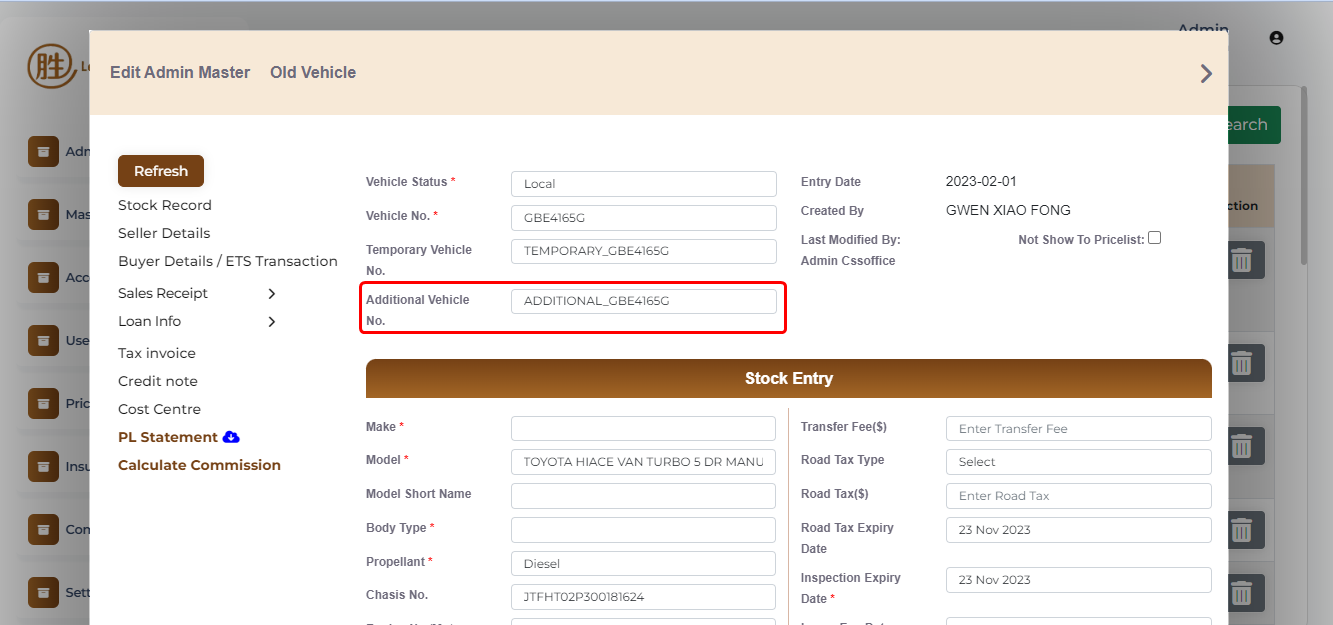This screenshot has width=1333, height=625.
Task: Expand the Sales Receipt submenu
Action: 271,294
